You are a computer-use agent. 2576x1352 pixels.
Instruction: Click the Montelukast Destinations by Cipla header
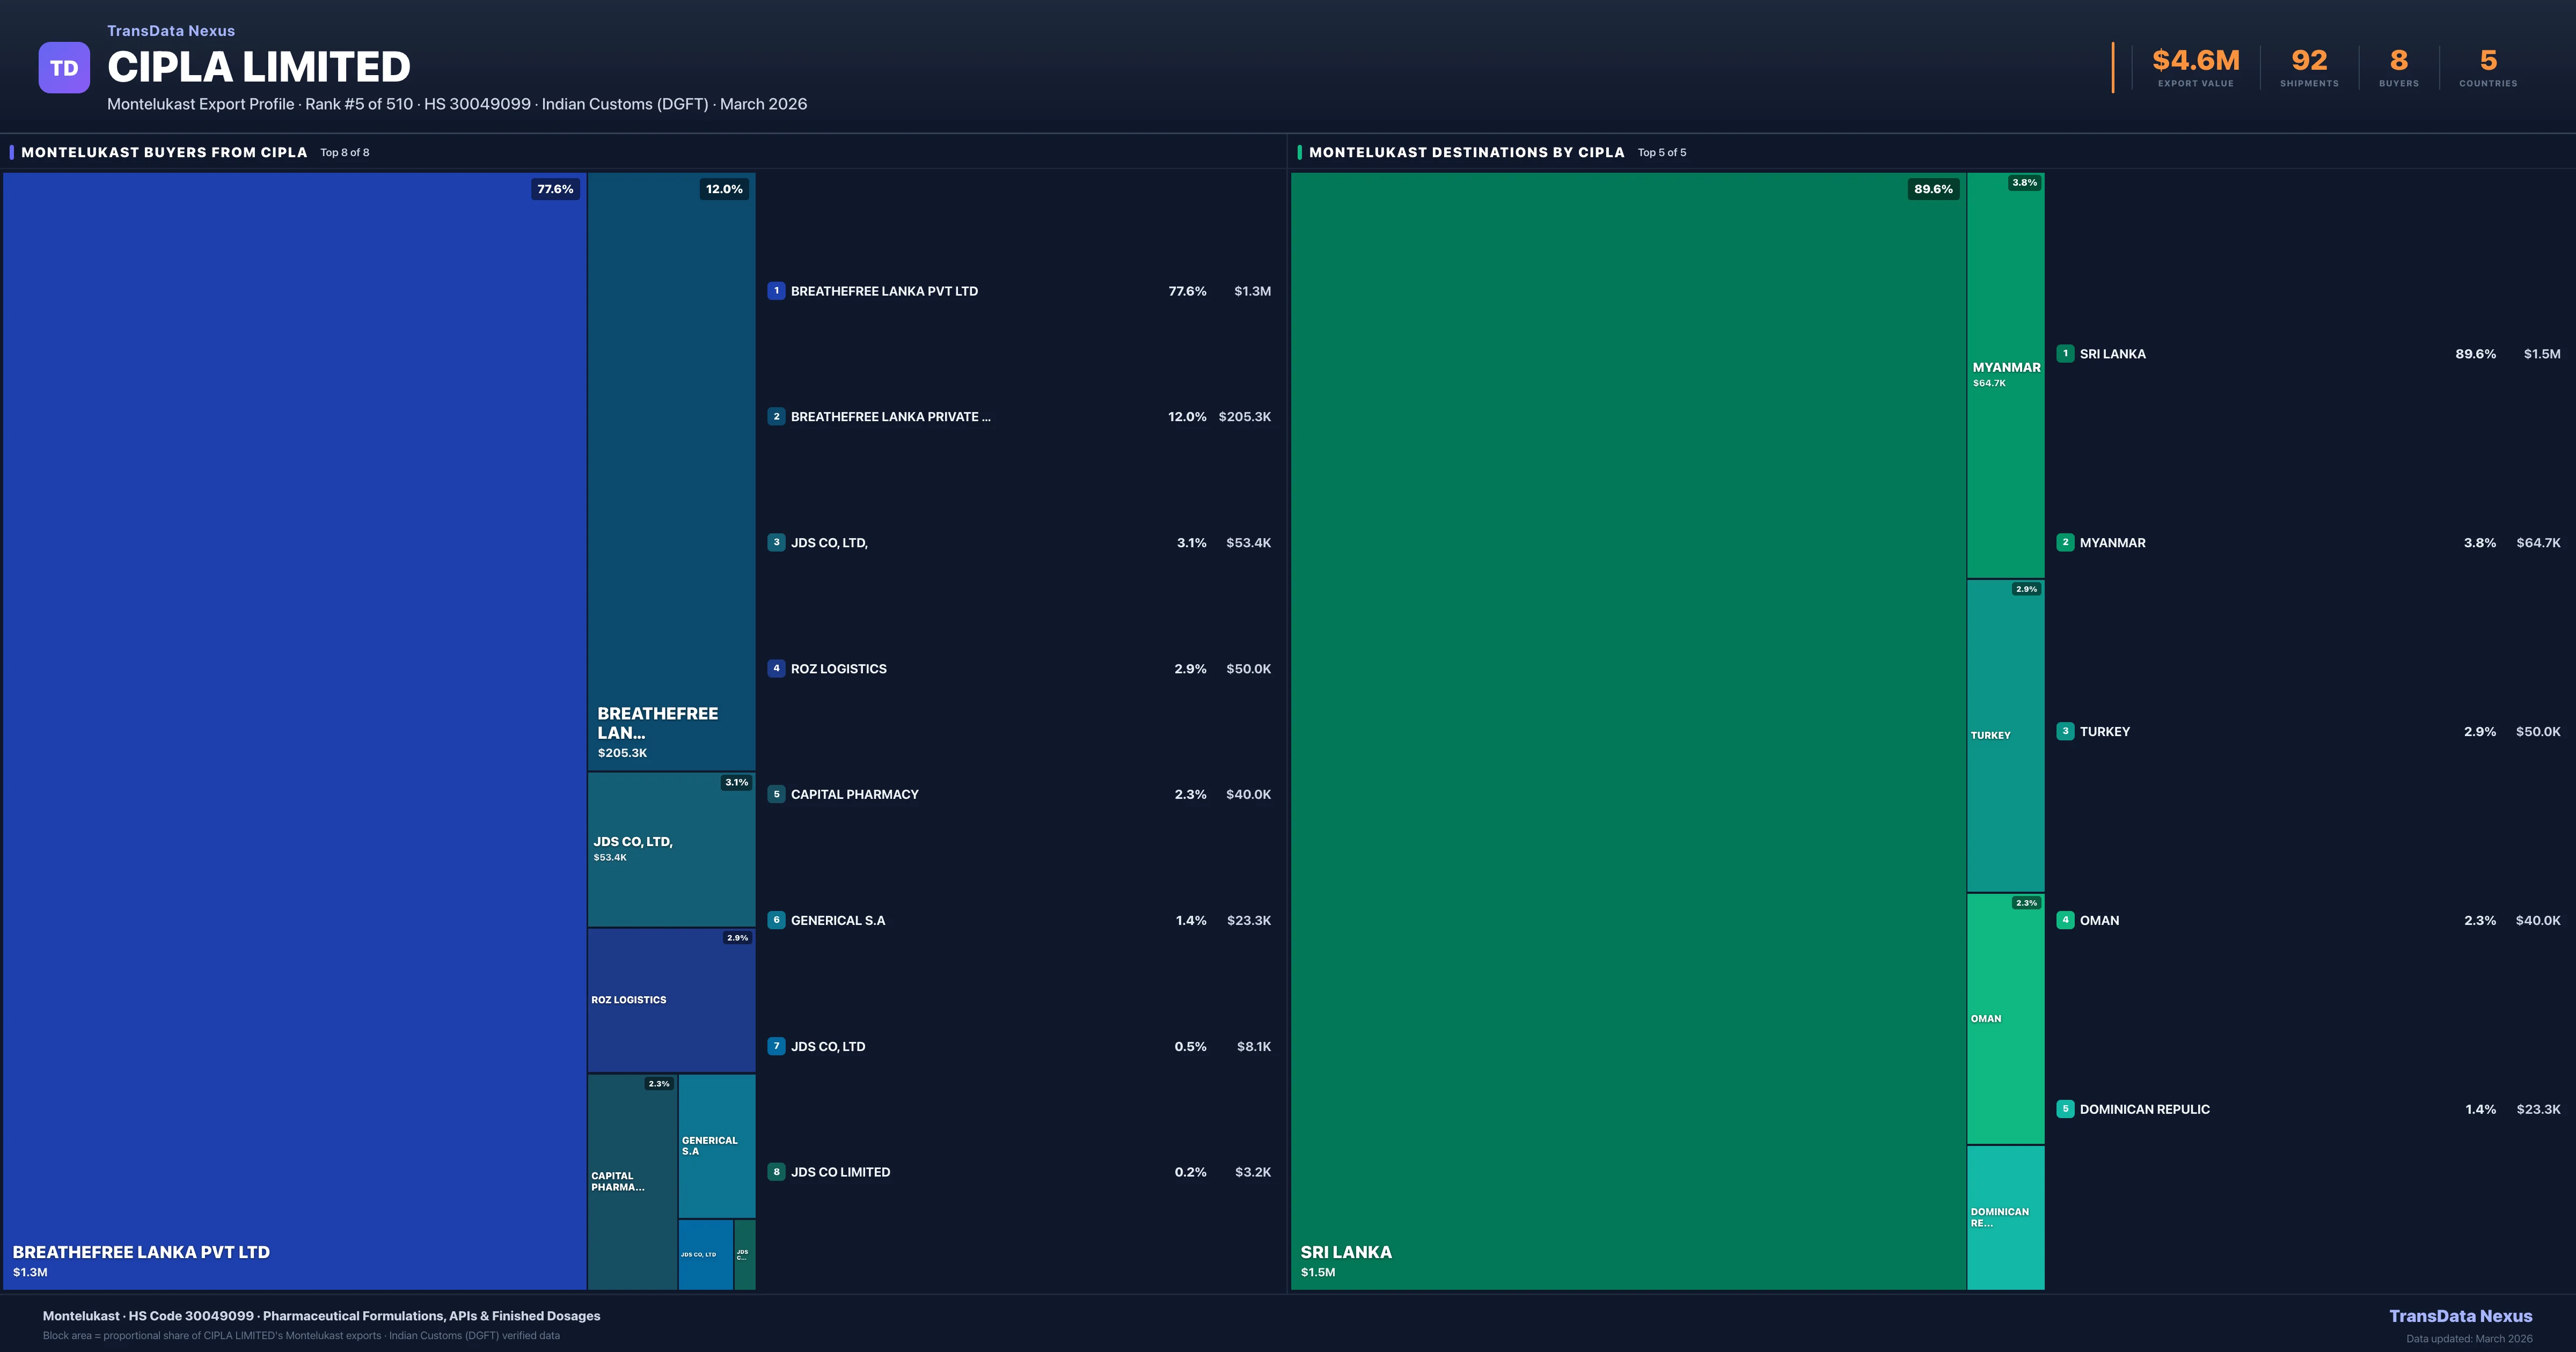(x=1466, y=152)
